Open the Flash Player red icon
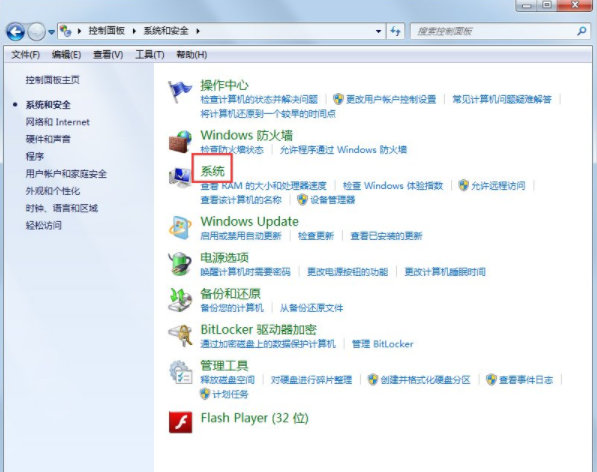Screen dimensions: 597x472 tap(180, 422)
